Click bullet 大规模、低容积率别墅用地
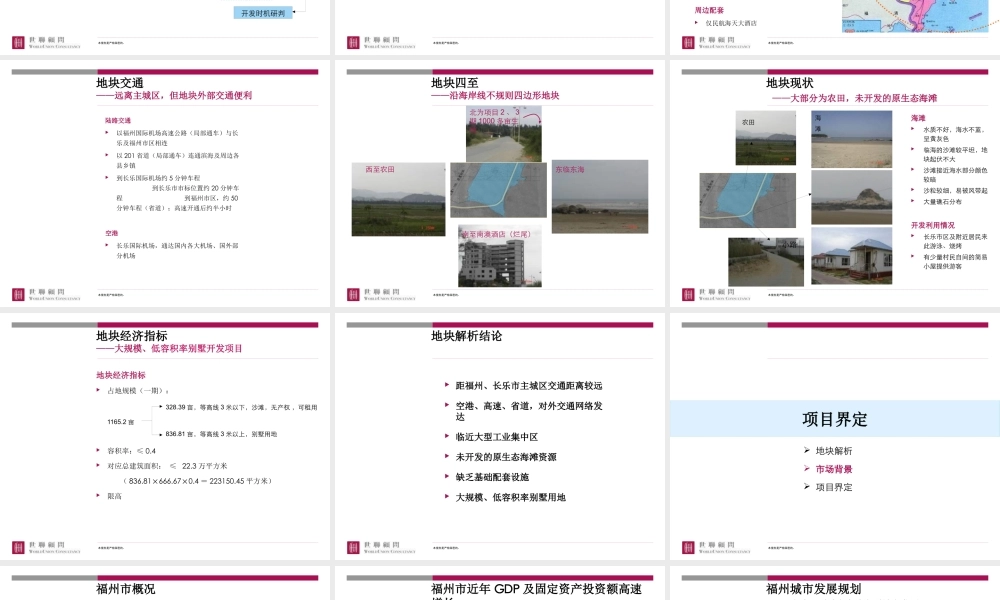1000x600 pixels. (x=510, y=497)
